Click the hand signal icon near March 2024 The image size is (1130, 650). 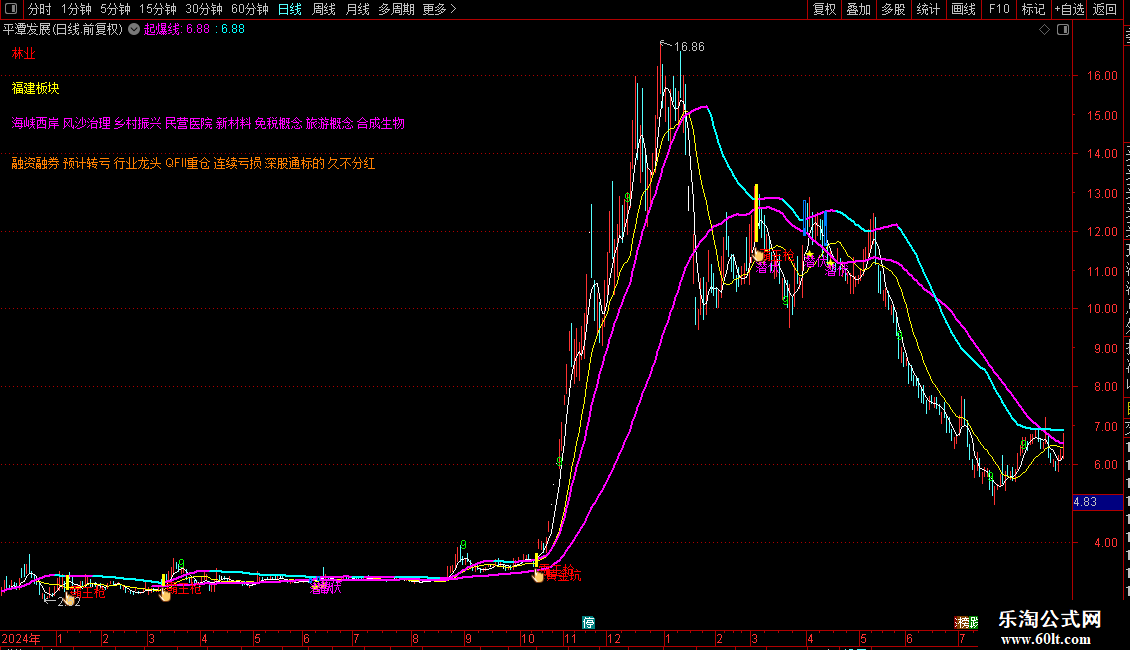[x=165, y=594]
